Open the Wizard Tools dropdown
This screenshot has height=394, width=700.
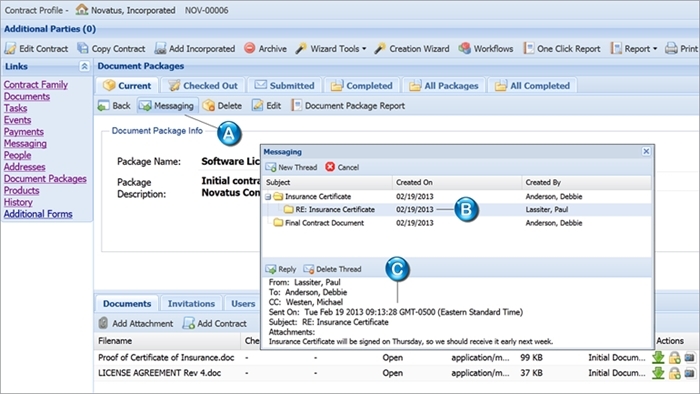coord(331,48)
